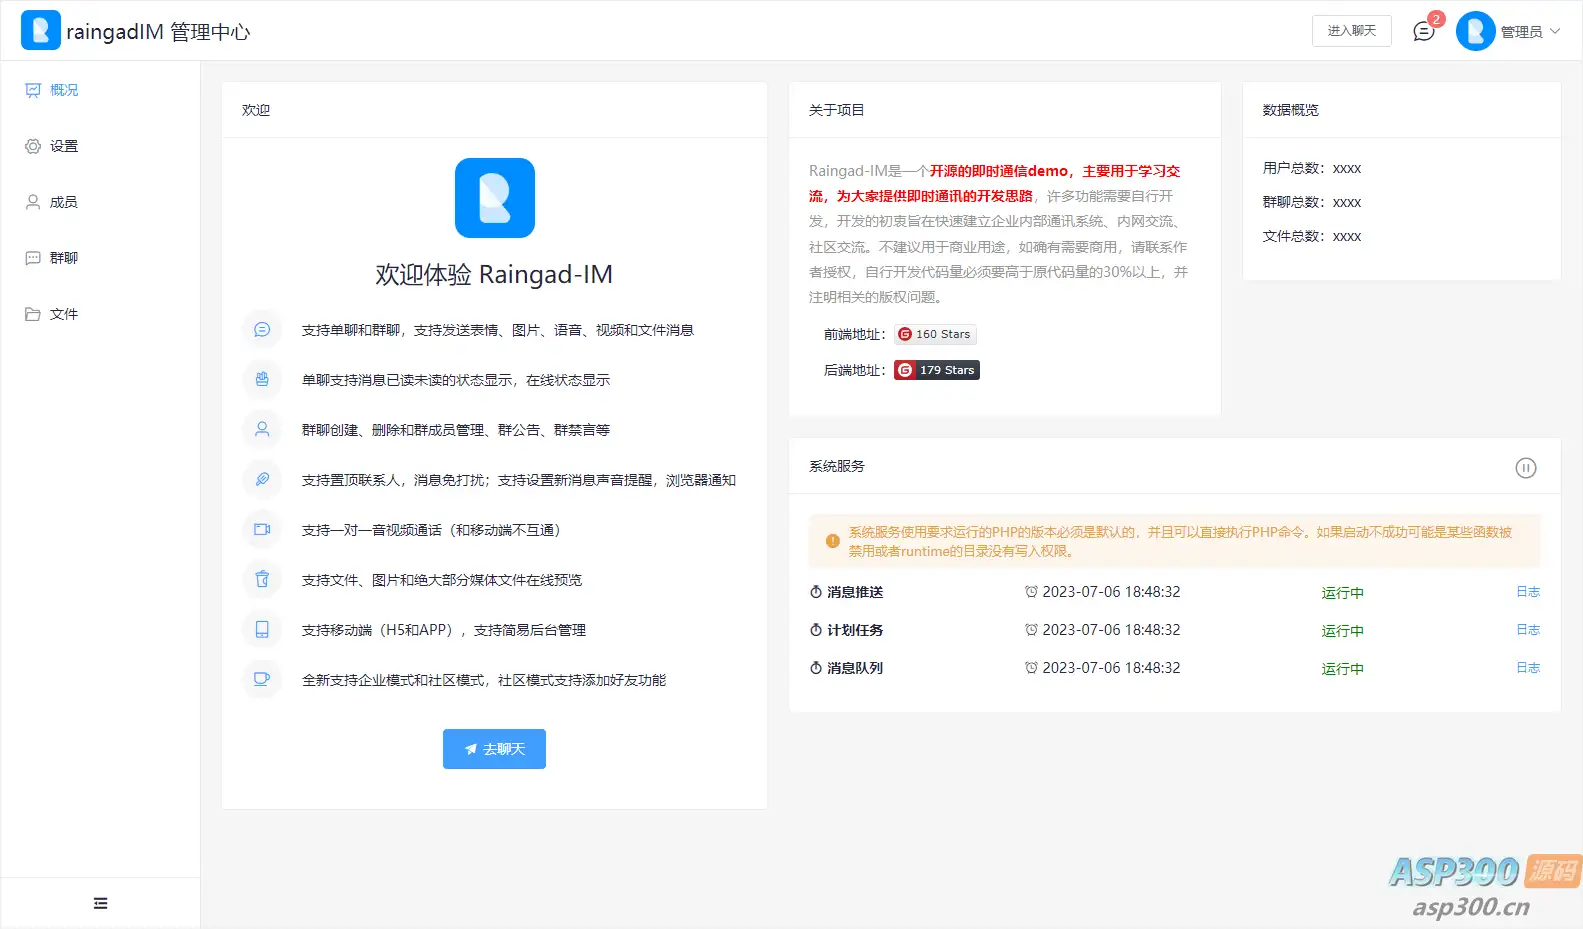
Task: Open the 后端地址 179 Stars badge
Action: point(937,370)
